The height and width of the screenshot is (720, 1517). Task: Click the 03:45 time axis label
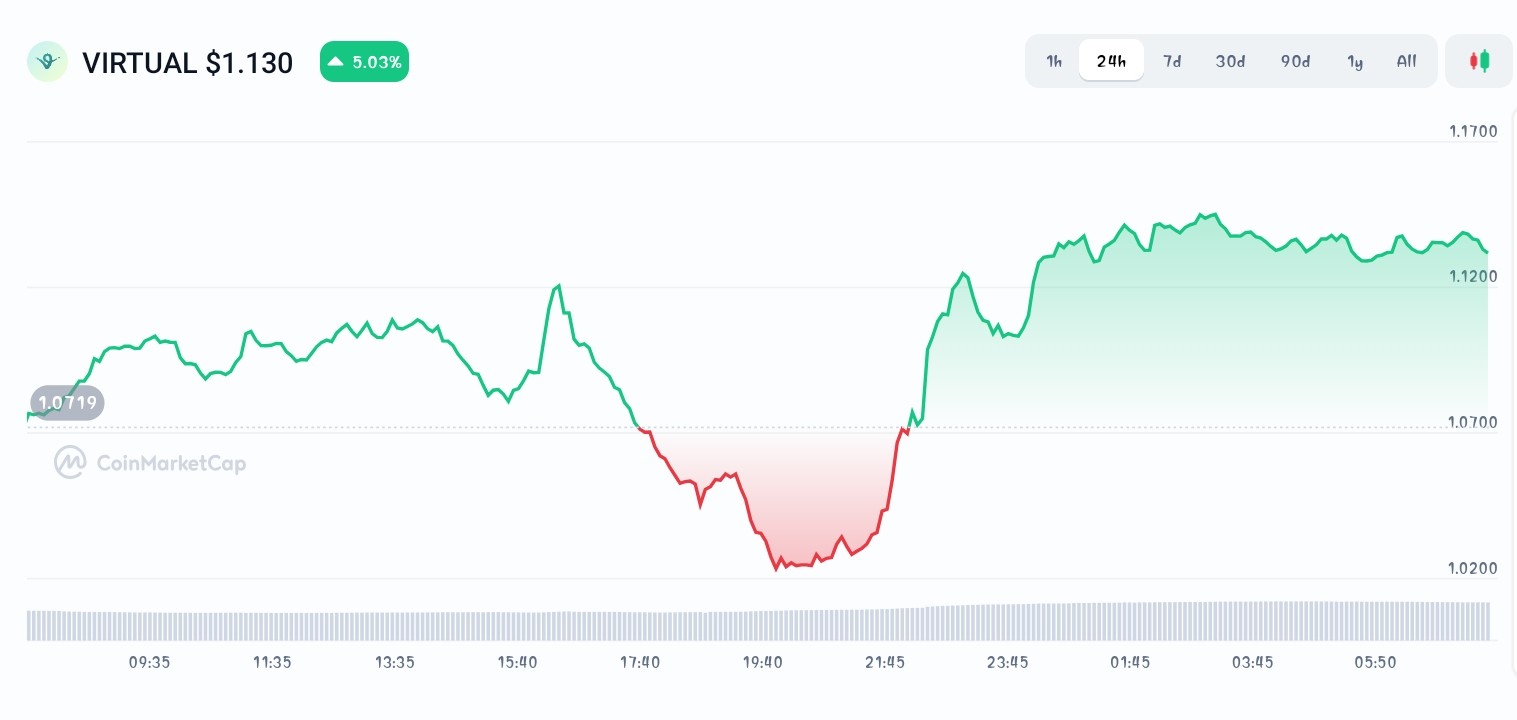[x=1252, y=662]
